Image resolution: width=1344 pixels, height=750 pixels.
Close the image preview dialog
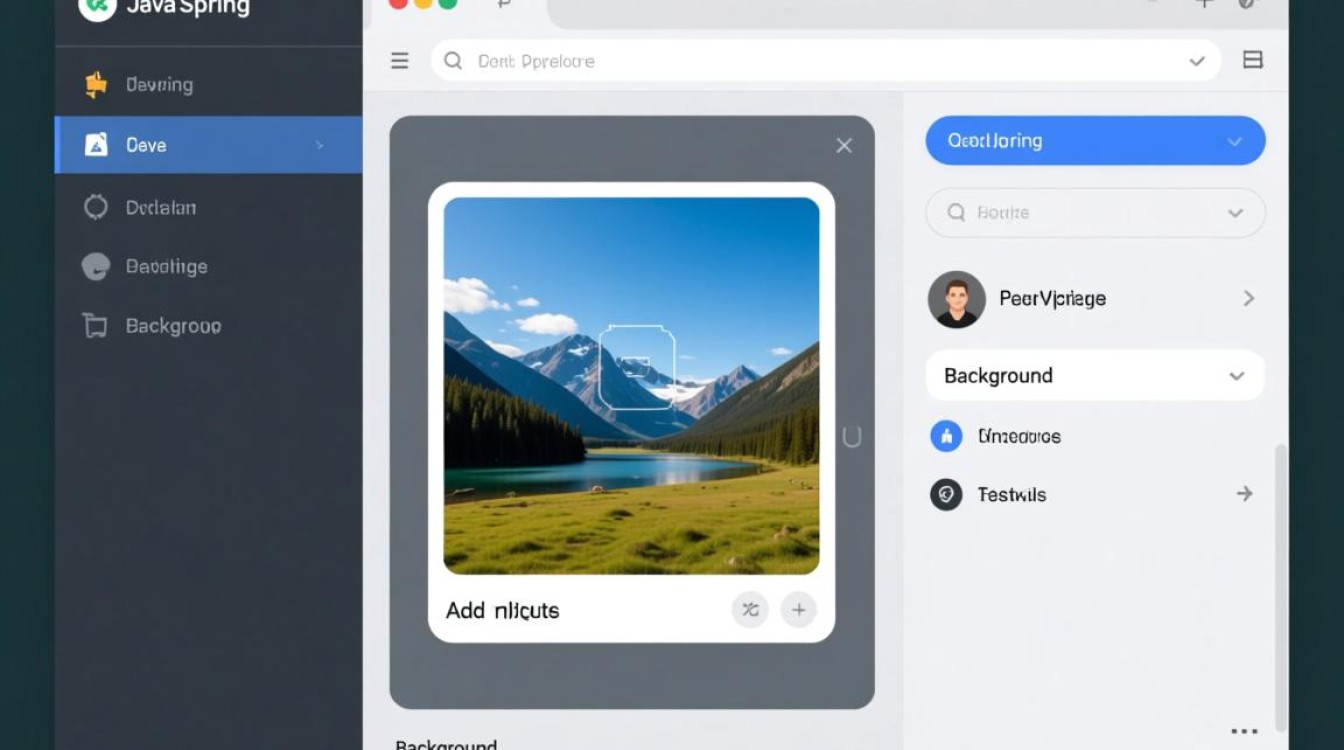(x=844, y=146)
